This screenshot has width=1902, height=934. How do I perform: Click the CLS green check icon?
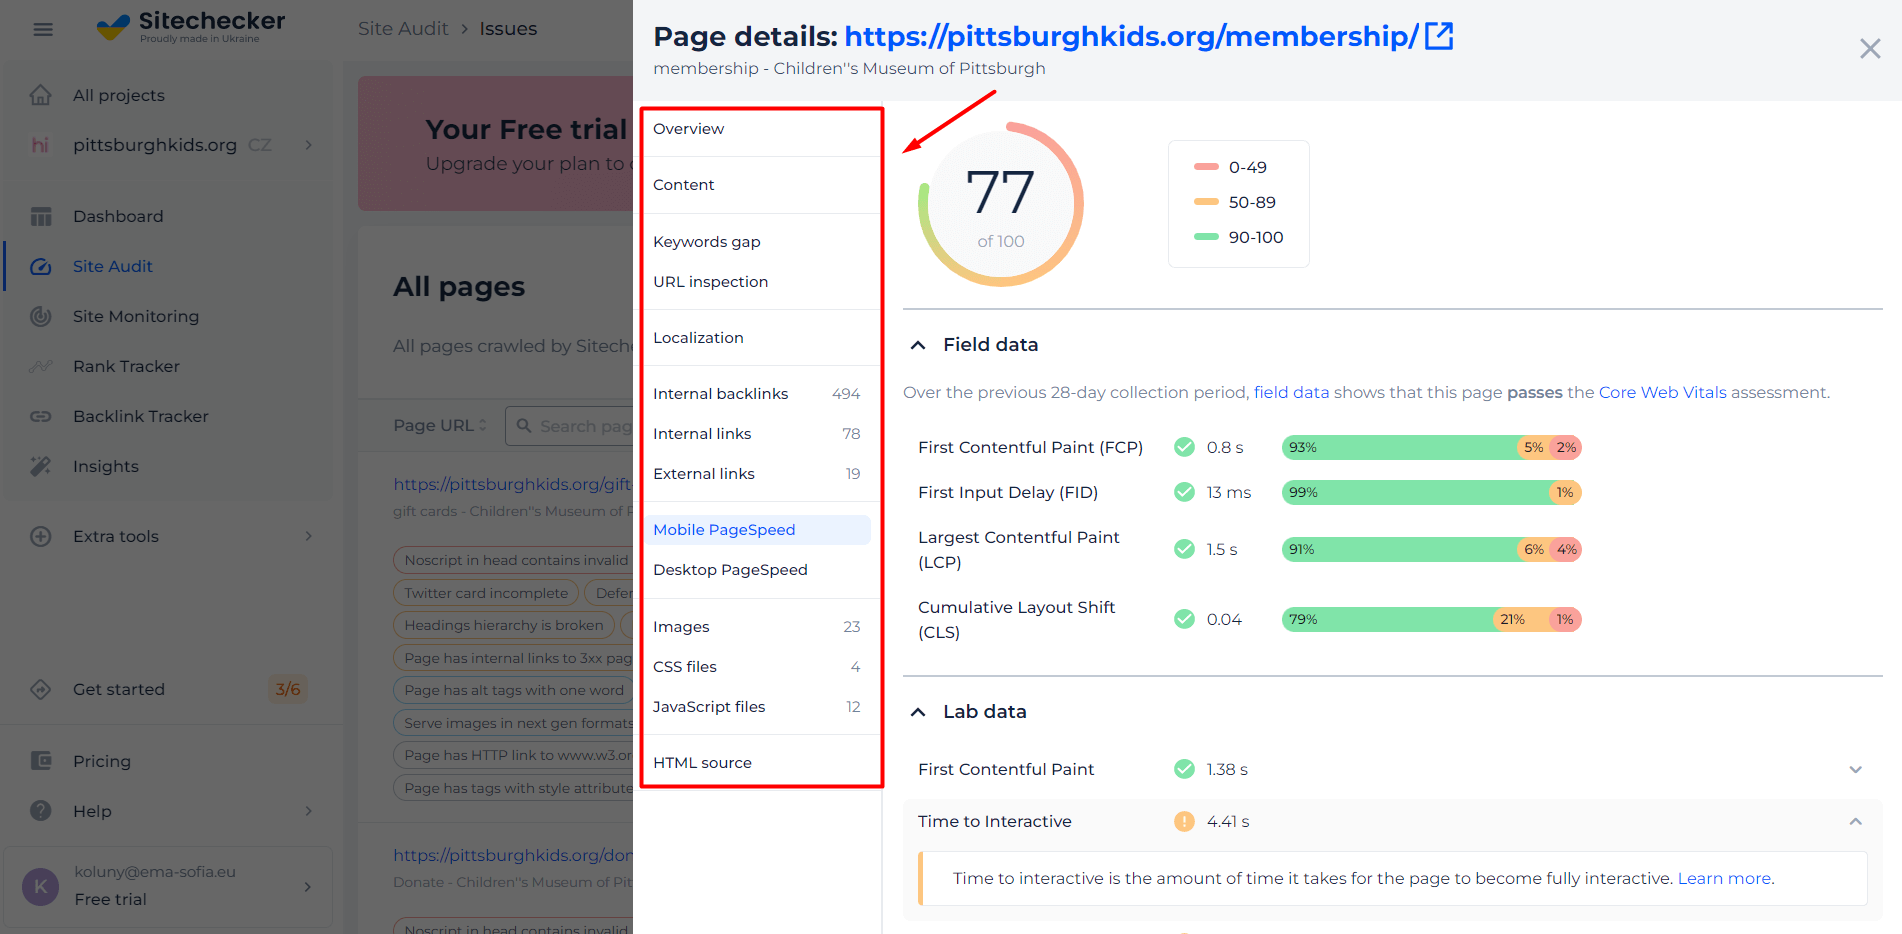[1184, 619]
